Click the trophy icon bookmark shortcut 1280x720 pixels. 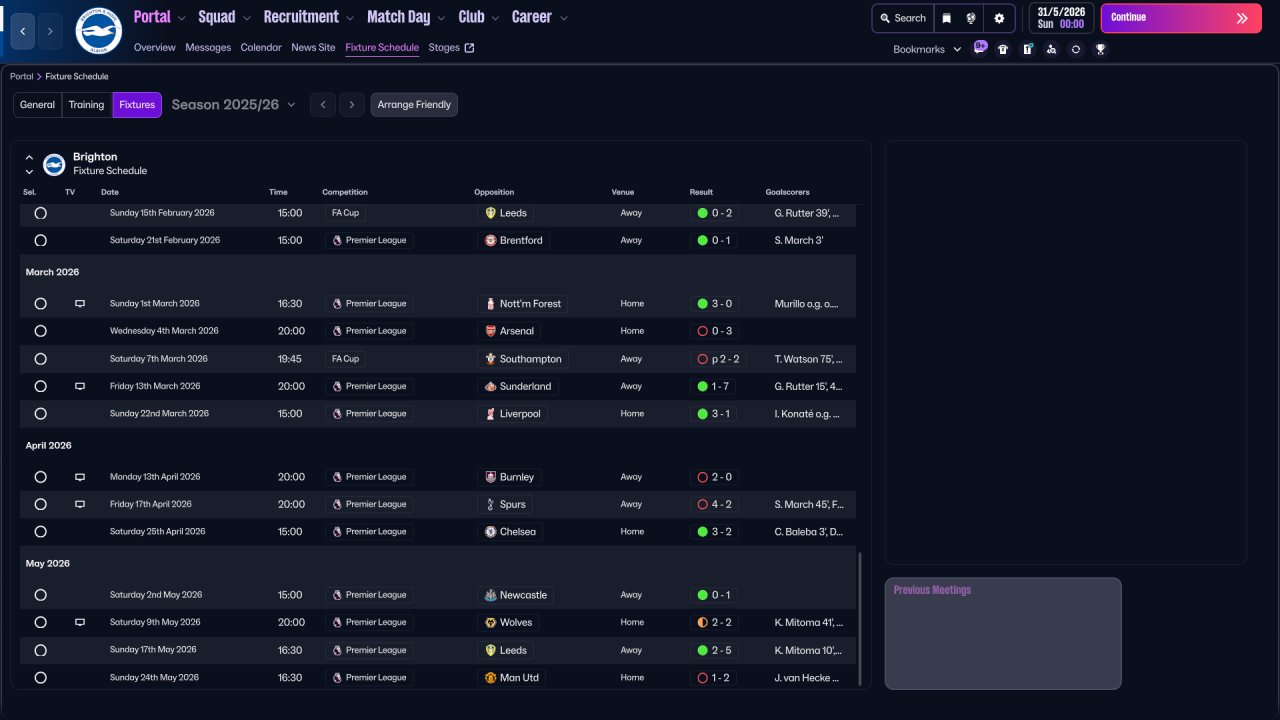coord(1100,49)
